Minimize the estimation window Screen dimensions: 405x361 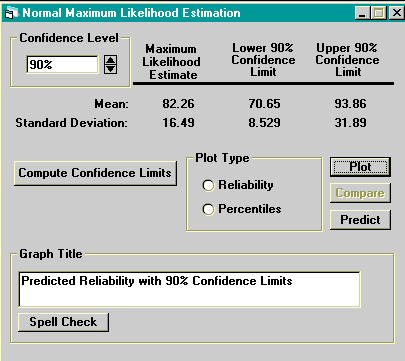(363, 13)
